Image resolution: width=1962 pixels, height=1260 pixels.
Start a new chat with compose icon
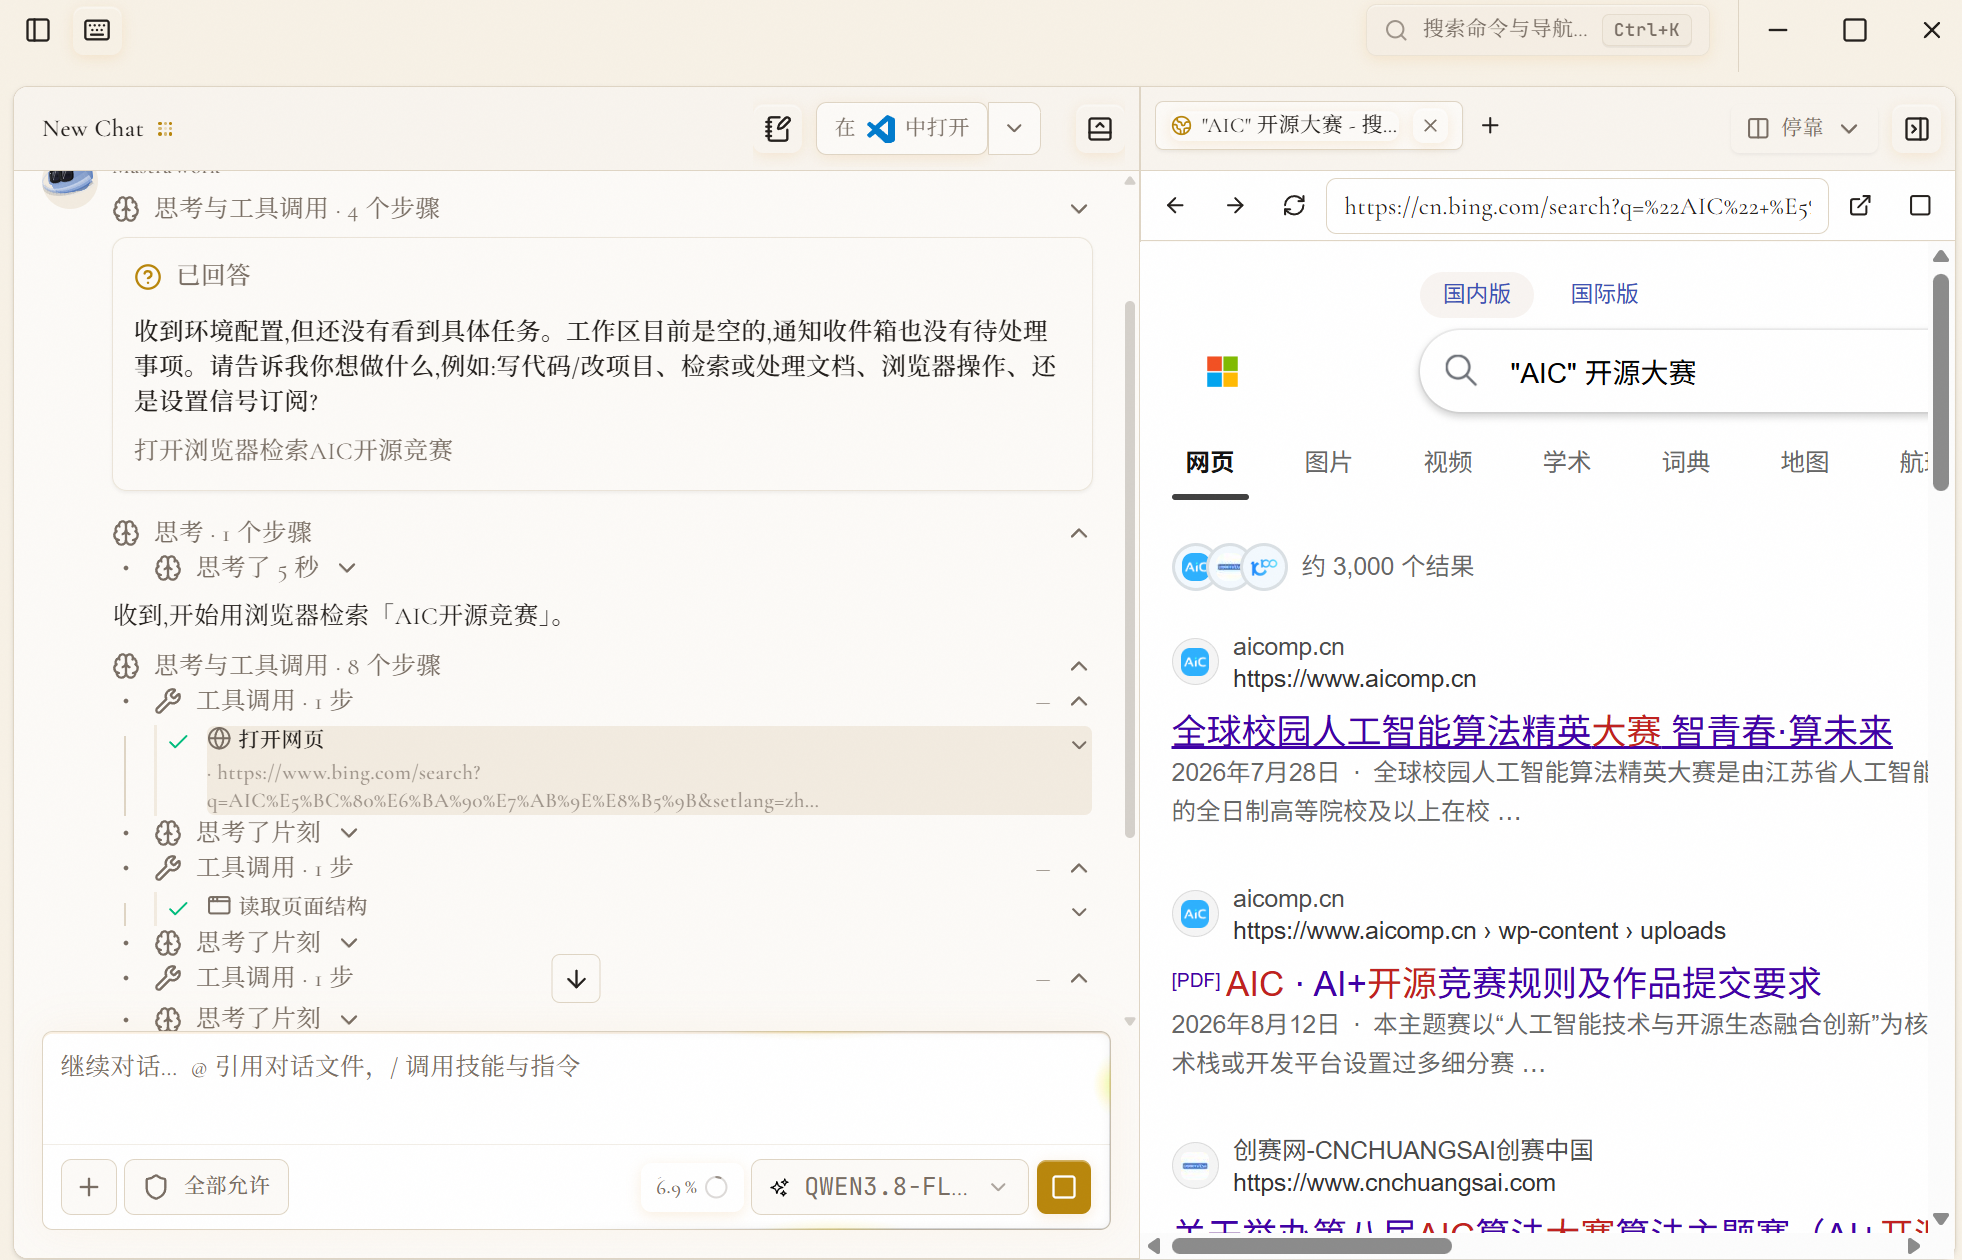coord(777,128)
